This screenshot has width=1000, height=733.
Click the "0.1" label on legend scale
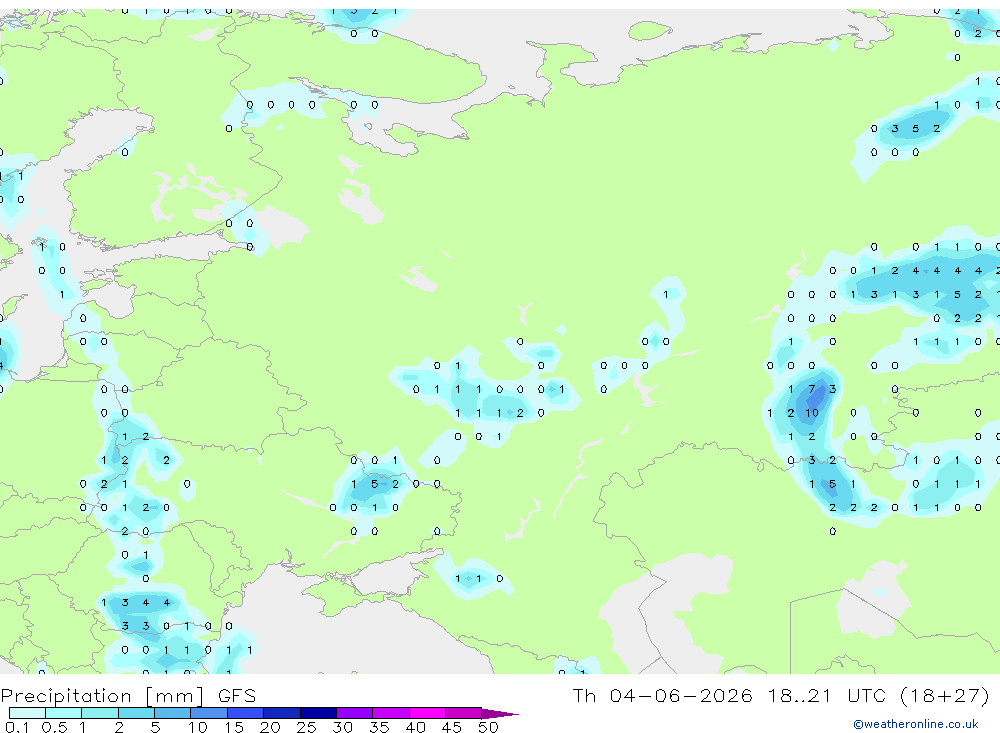tap(17, 727)
